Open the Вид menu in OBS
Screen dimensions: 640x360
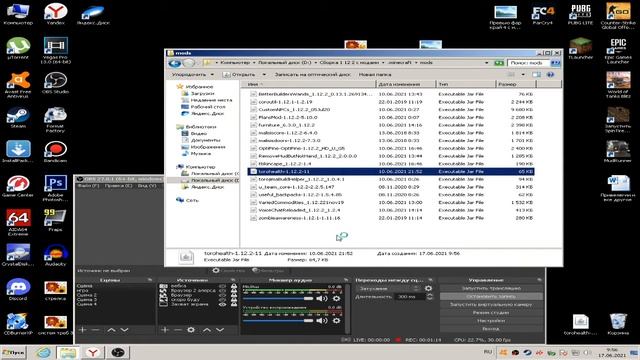click(x=147, y=186)
